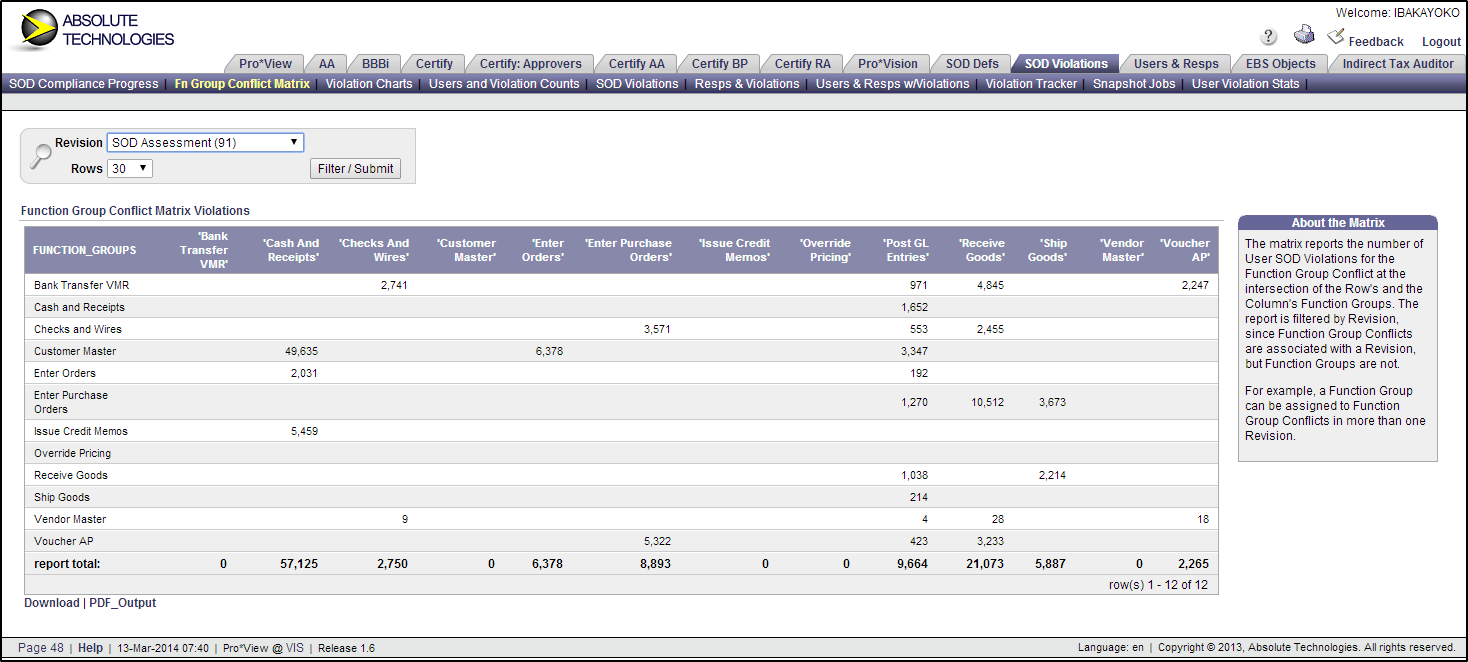Switch to the Pro*Vision tab
The height and width of the screenshot is (662, 1468).
coord(888,64)
